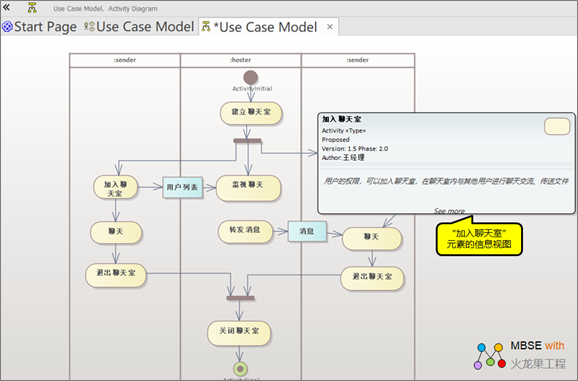Click the activity thumbnail icon in the info popup

(557, 126)
